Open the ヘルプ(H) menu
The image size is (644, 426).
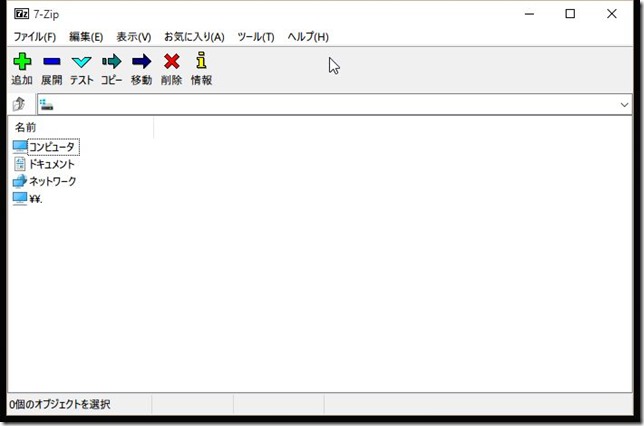(x=308, y=37)
